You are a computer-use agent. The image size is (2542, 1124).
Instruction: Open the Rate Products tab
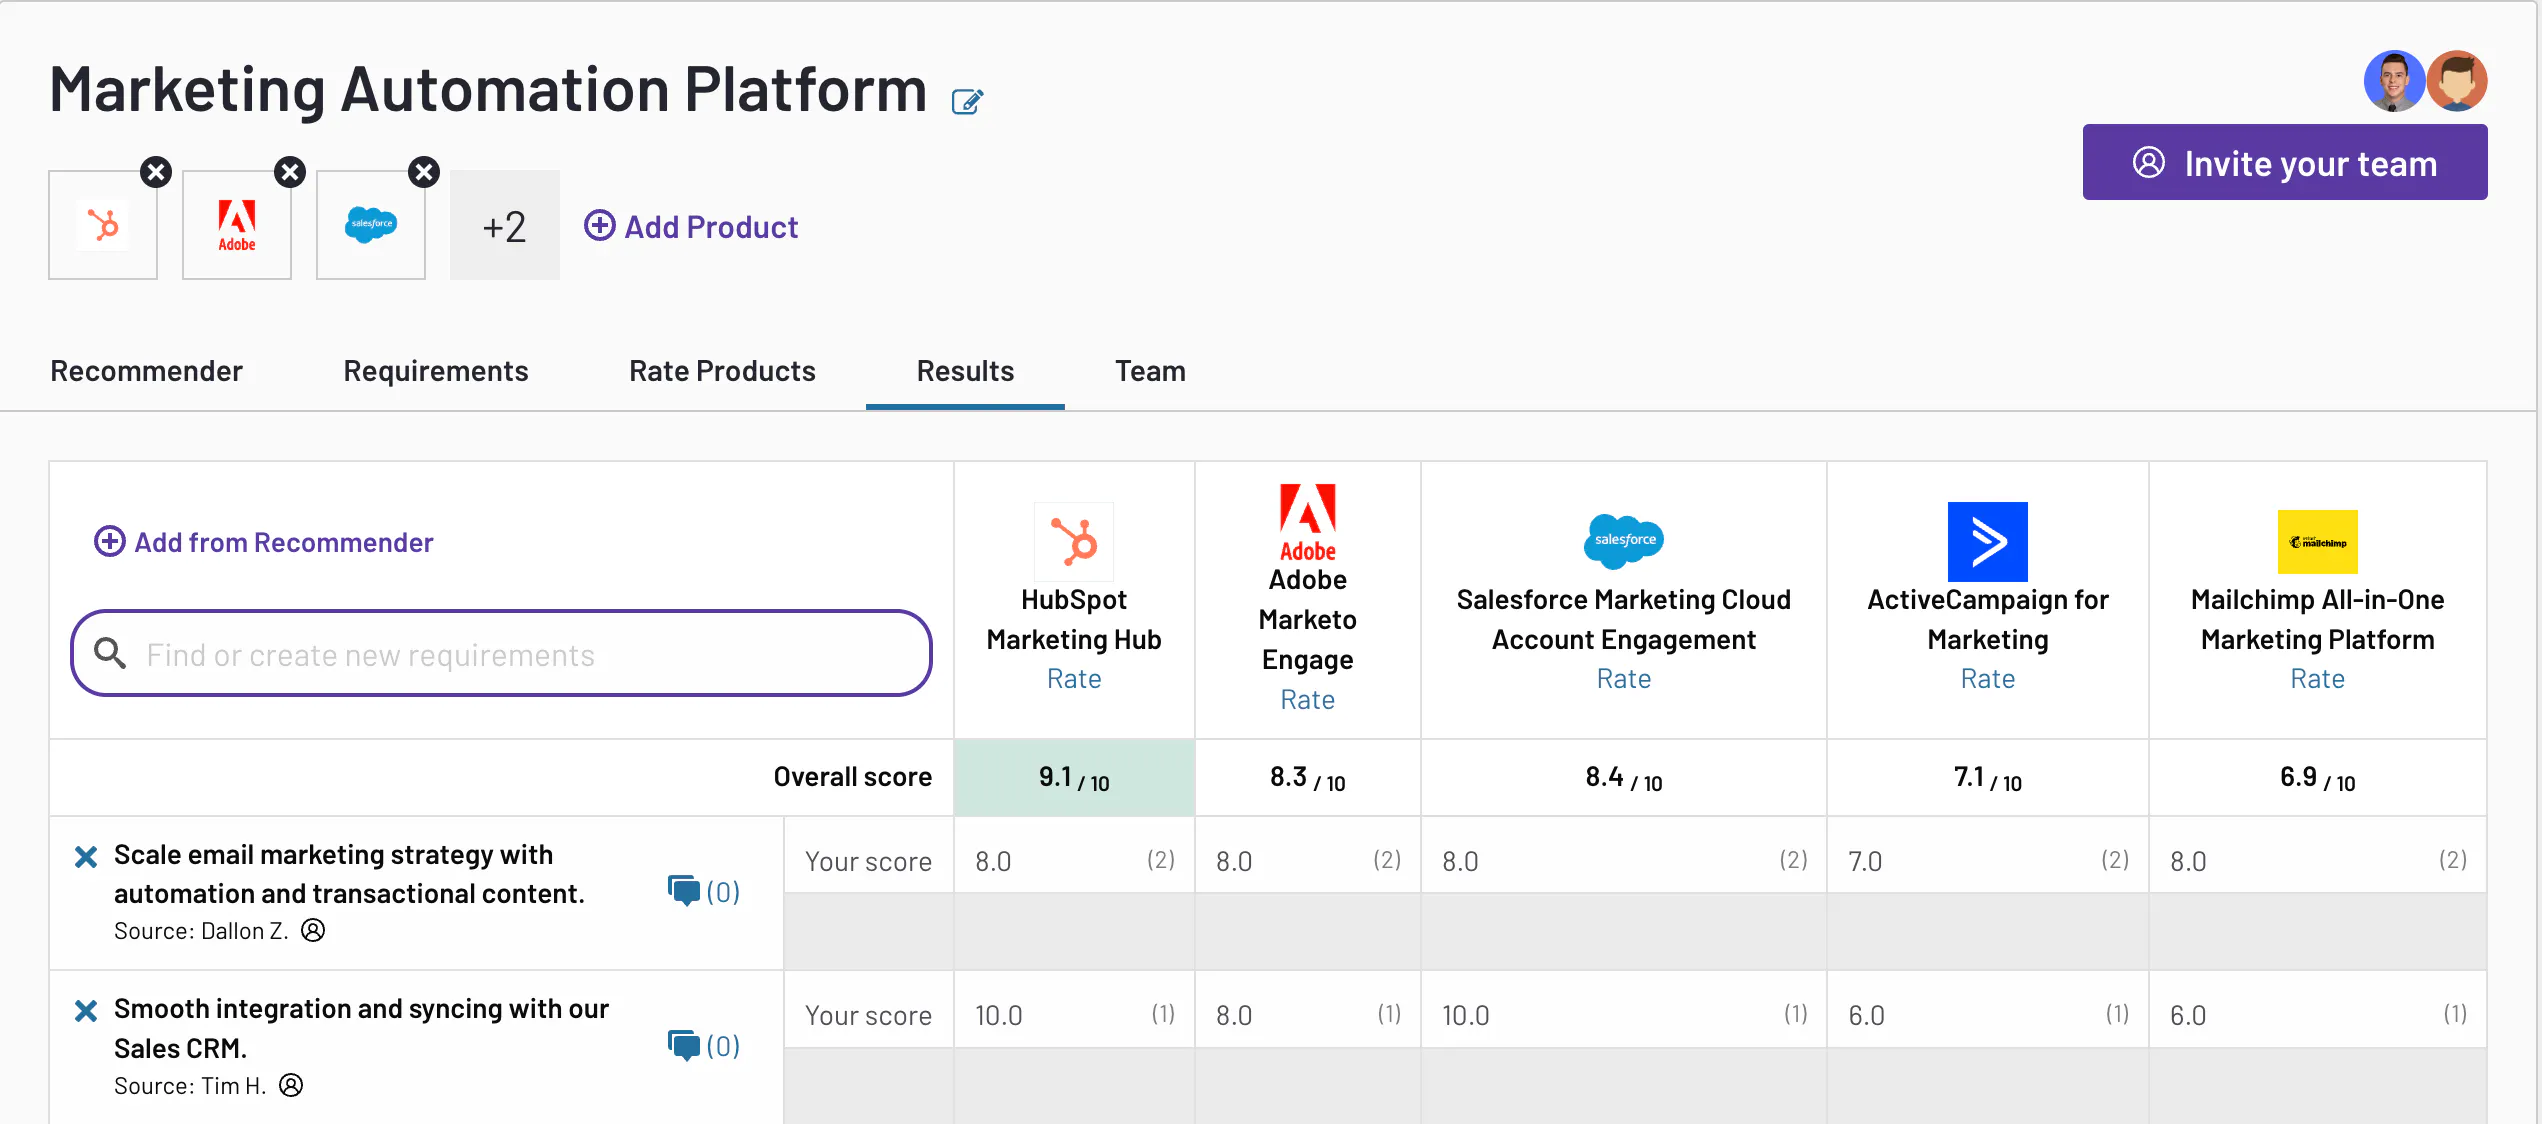tap(722, 371)
